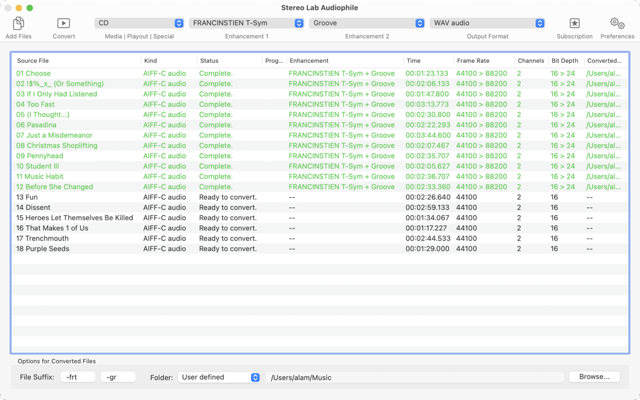Expand the FRANCINSTIEN T-Sym Enhancement 1 dropdown
The height and width of the screenshot is (400, 640).
point(246,23)
